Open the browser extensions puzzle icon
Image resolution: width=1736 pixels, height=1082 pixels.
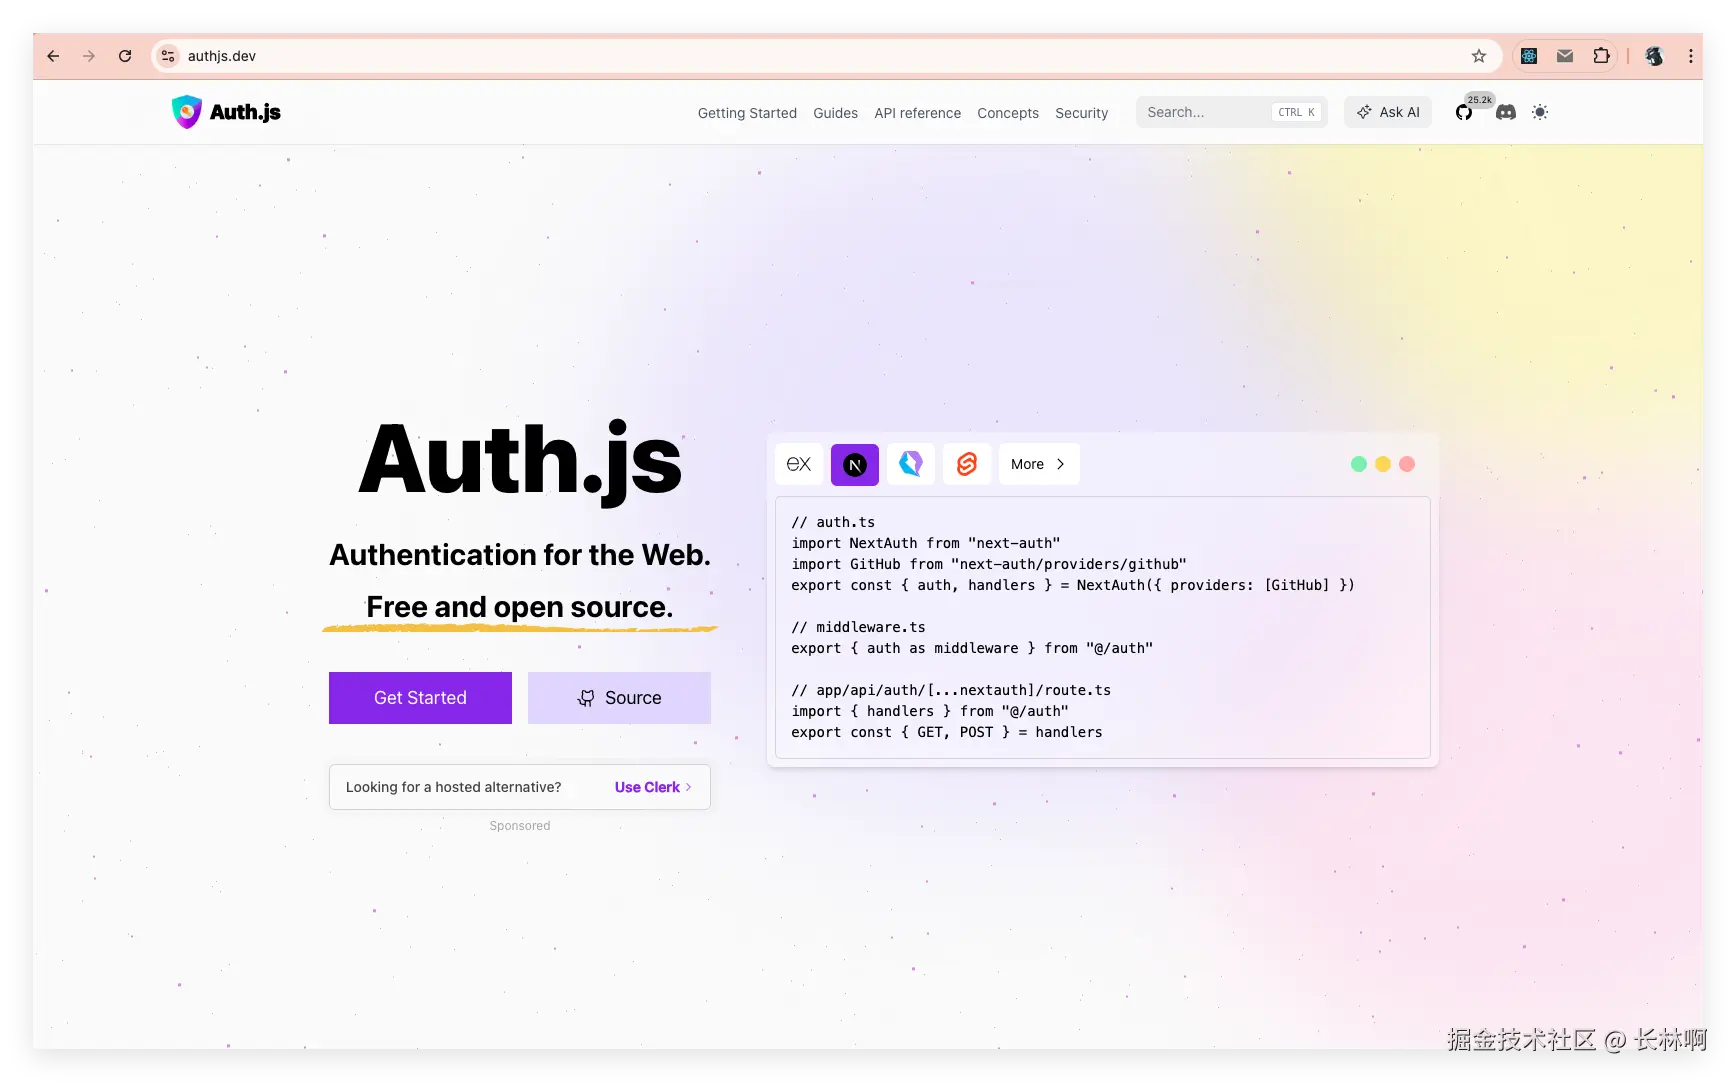(1601, 56)
